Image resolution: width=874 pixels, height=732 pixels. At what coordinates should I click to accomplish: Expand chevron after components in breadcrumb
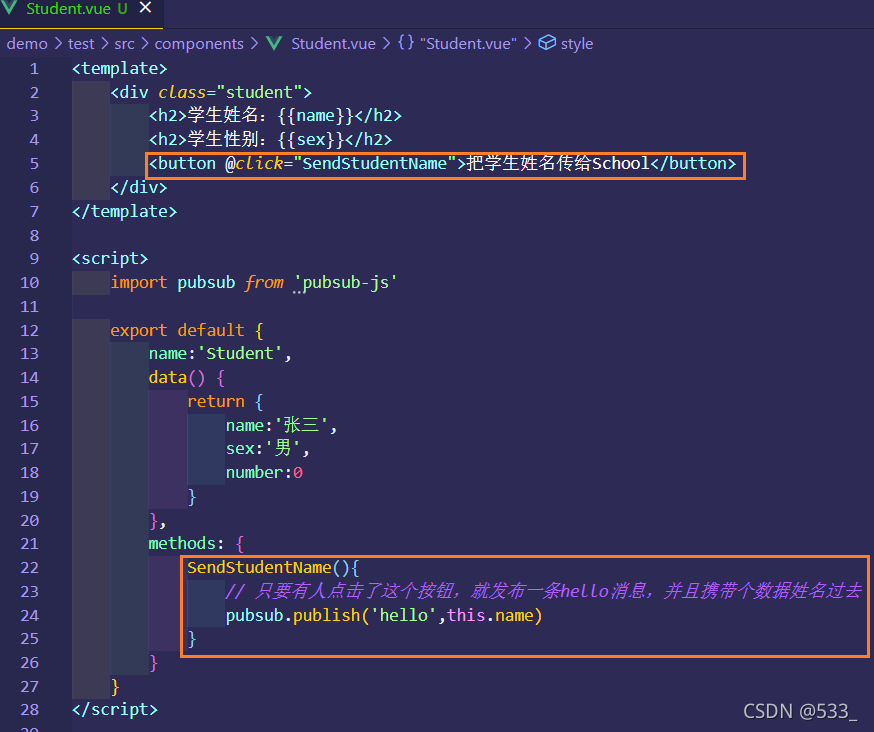(254, 43)
